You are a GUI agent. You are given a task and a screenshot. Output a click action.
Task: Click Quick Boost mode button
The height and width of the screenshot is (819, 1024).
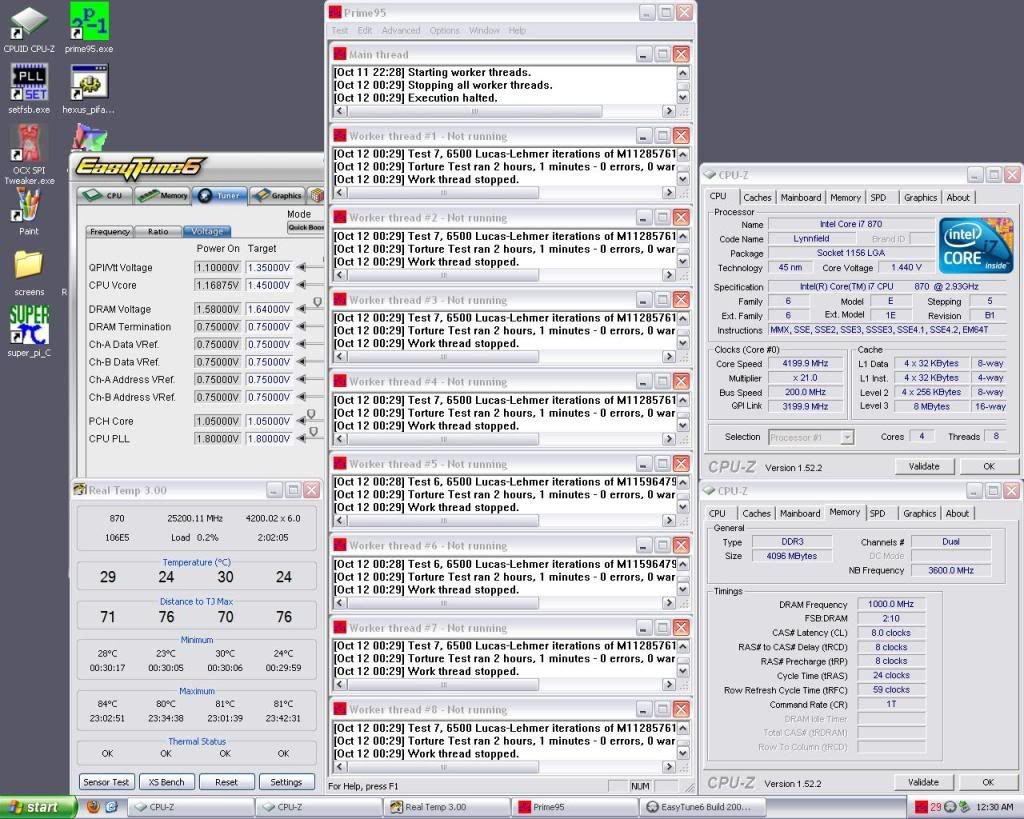(x=306, y=227)
